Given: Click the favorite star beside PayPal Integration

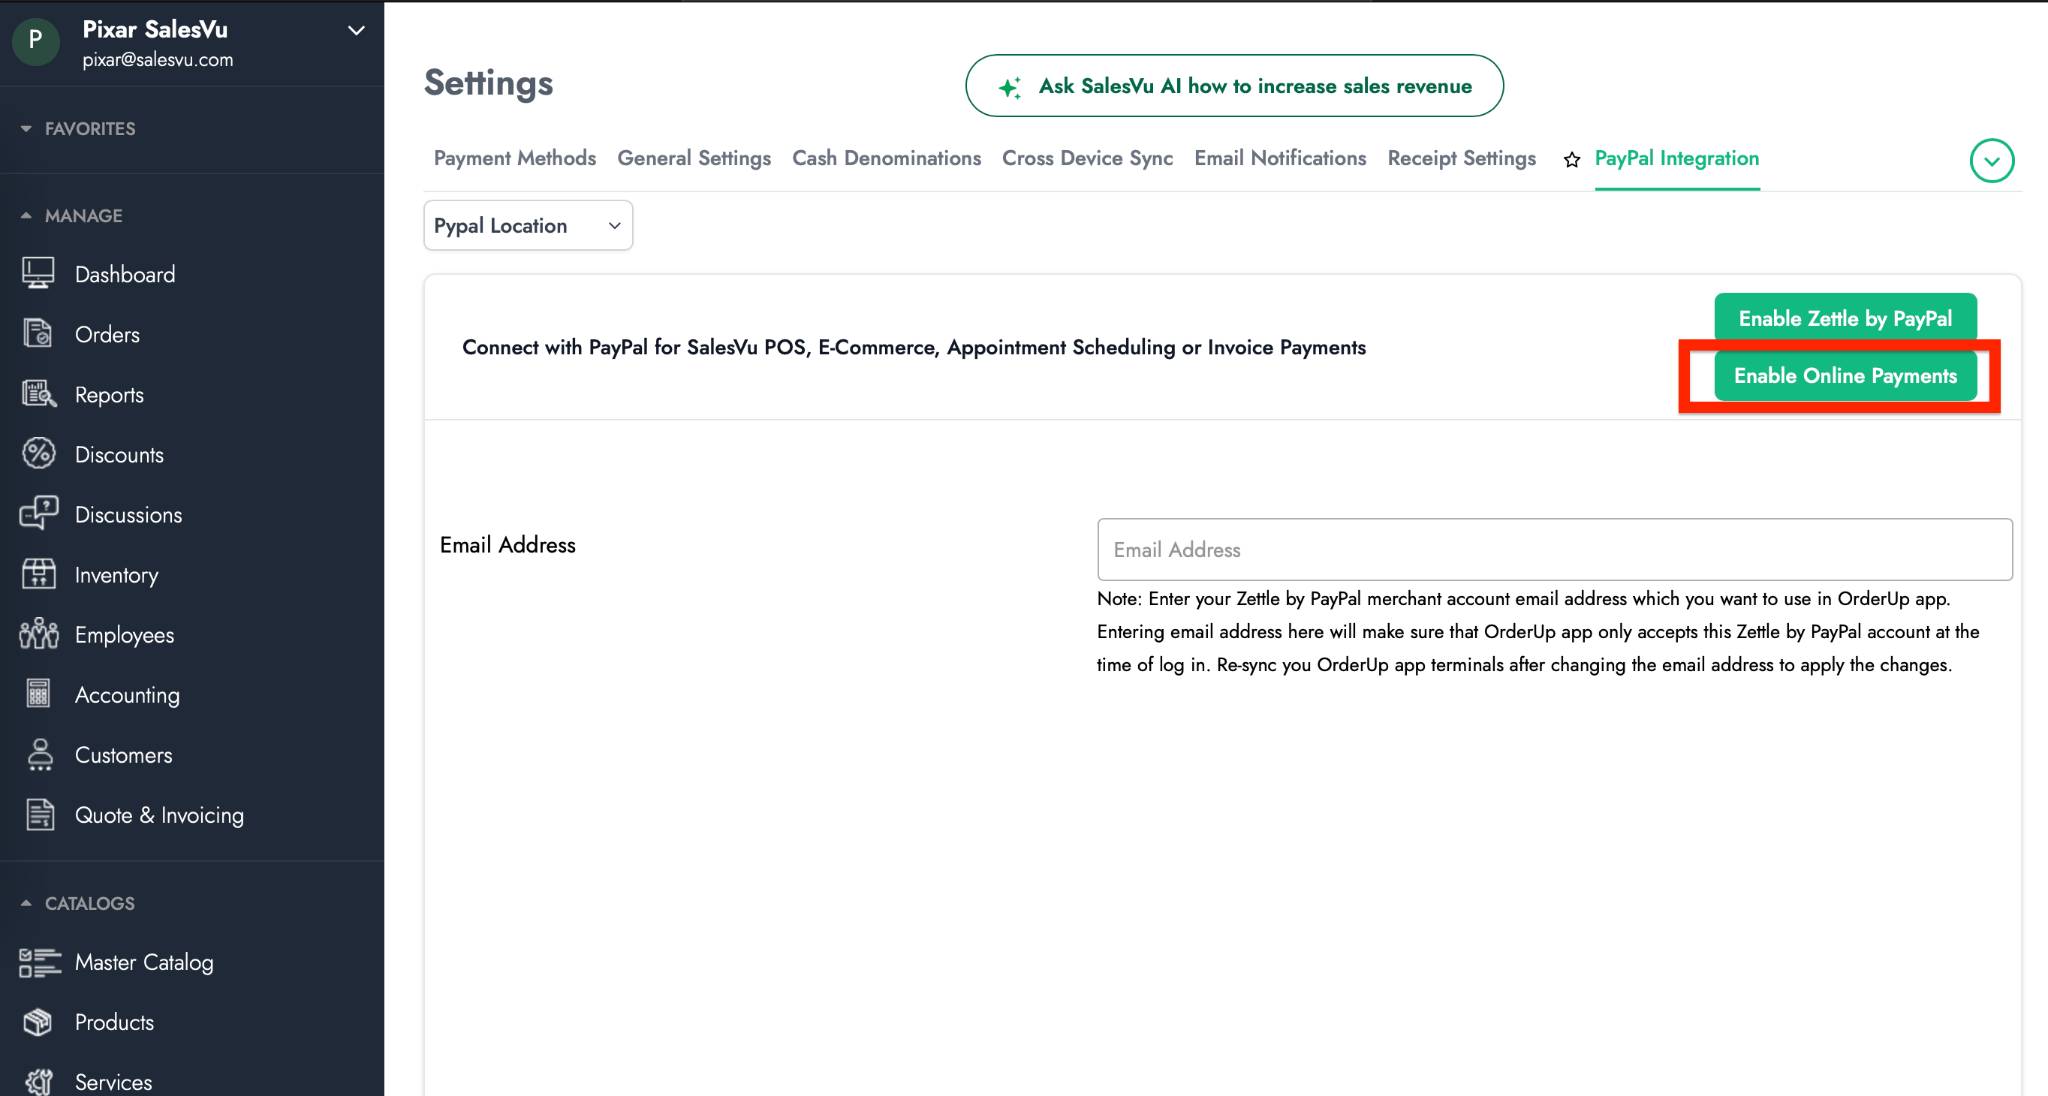Looking at the screenshot, I should pos(1572,160).
